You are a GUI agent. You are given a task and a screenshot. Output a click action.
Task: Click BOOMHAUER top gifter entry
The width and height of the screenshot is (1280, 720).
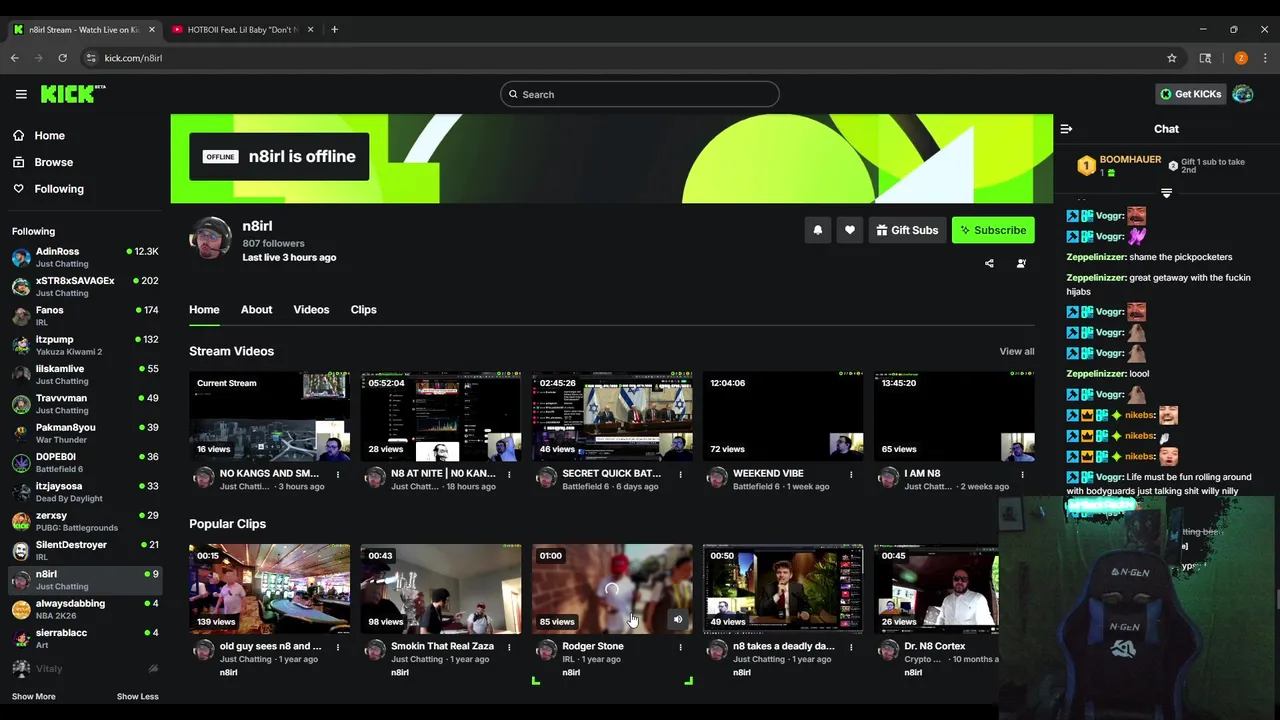1119,165
